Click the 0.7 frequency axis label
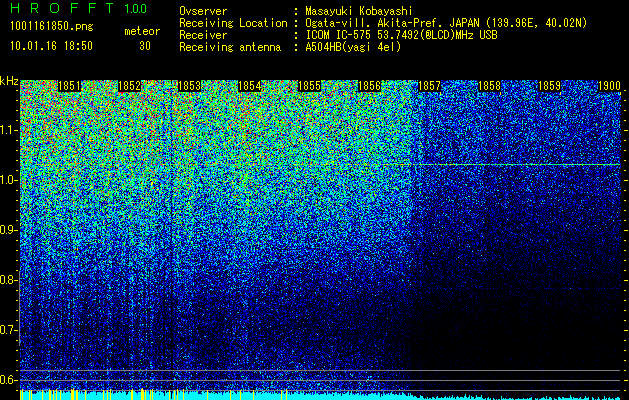This screenshot has width=629, height=400. [x=8, y=330]
